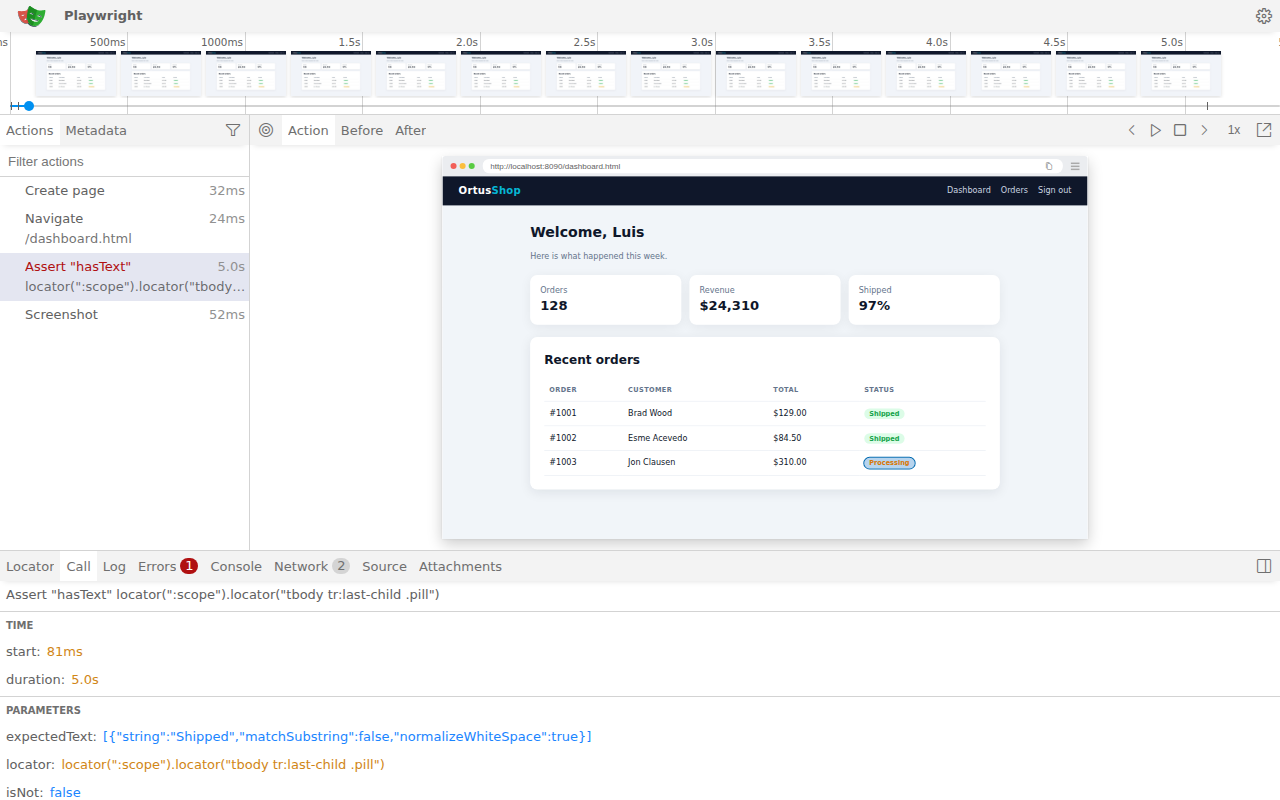Select the Screenshot action

click(x=124, y=314)
